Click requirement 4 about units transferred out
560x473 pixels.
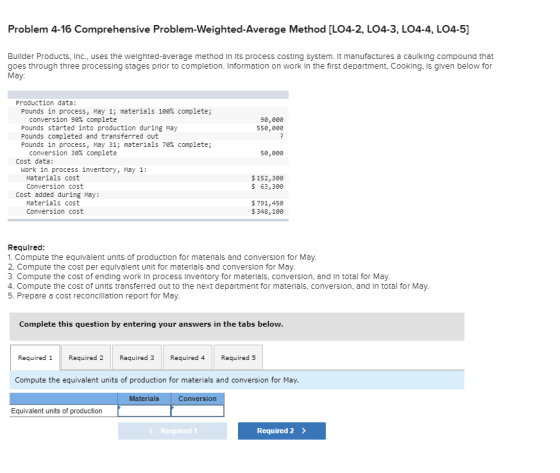click(219, 286)
